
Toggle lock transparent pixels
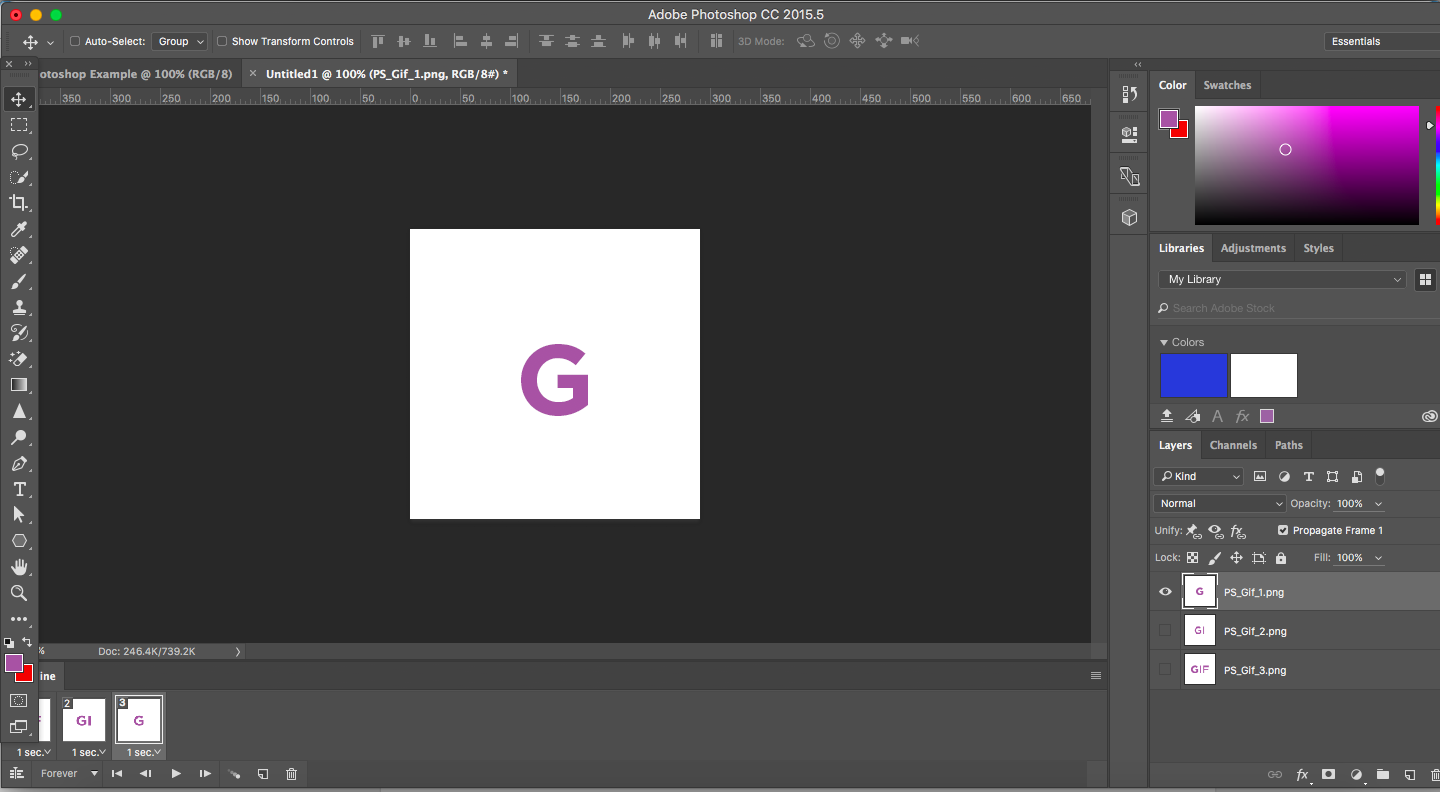coord(1192,558)
